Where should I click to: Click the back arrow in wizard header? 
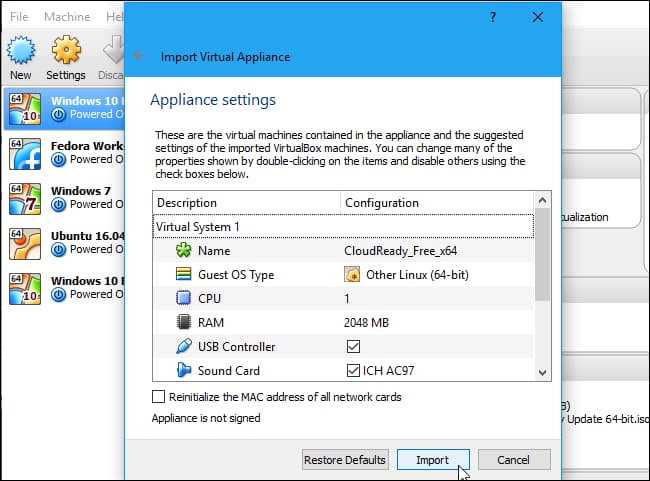(x=139, y=56)
